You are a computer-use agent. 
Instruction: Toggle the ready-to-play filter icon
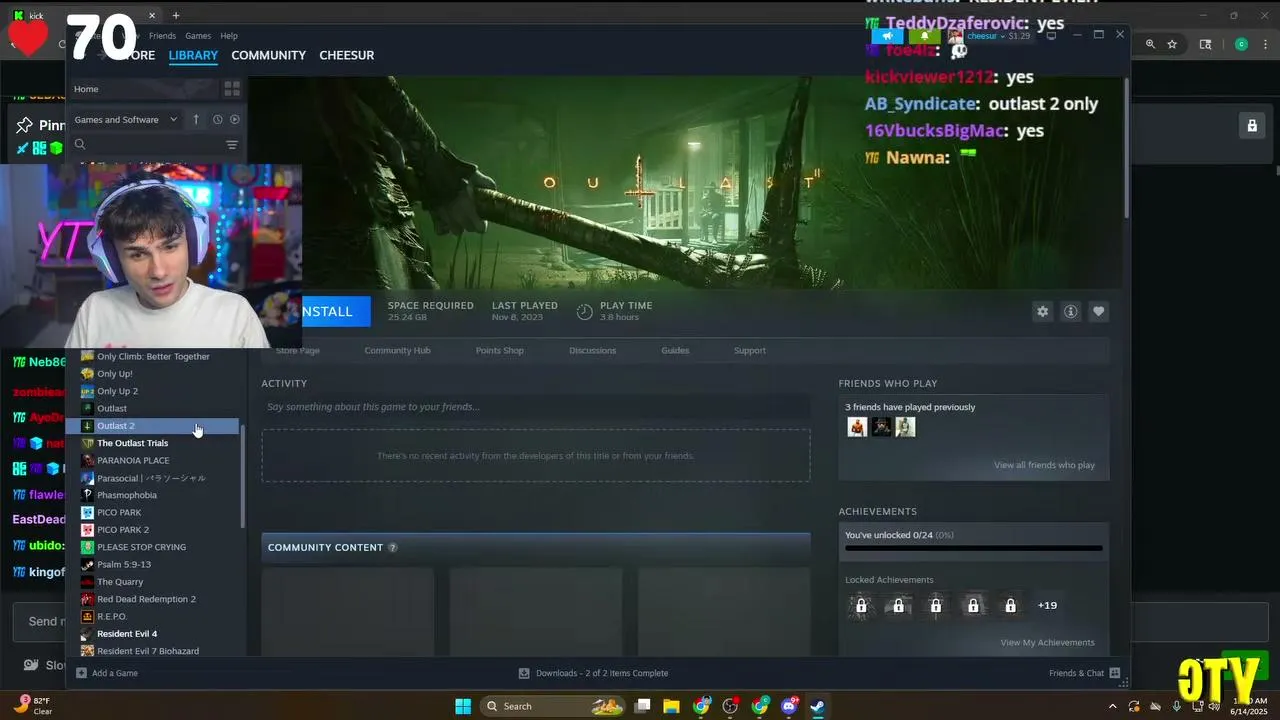point(235,119)
